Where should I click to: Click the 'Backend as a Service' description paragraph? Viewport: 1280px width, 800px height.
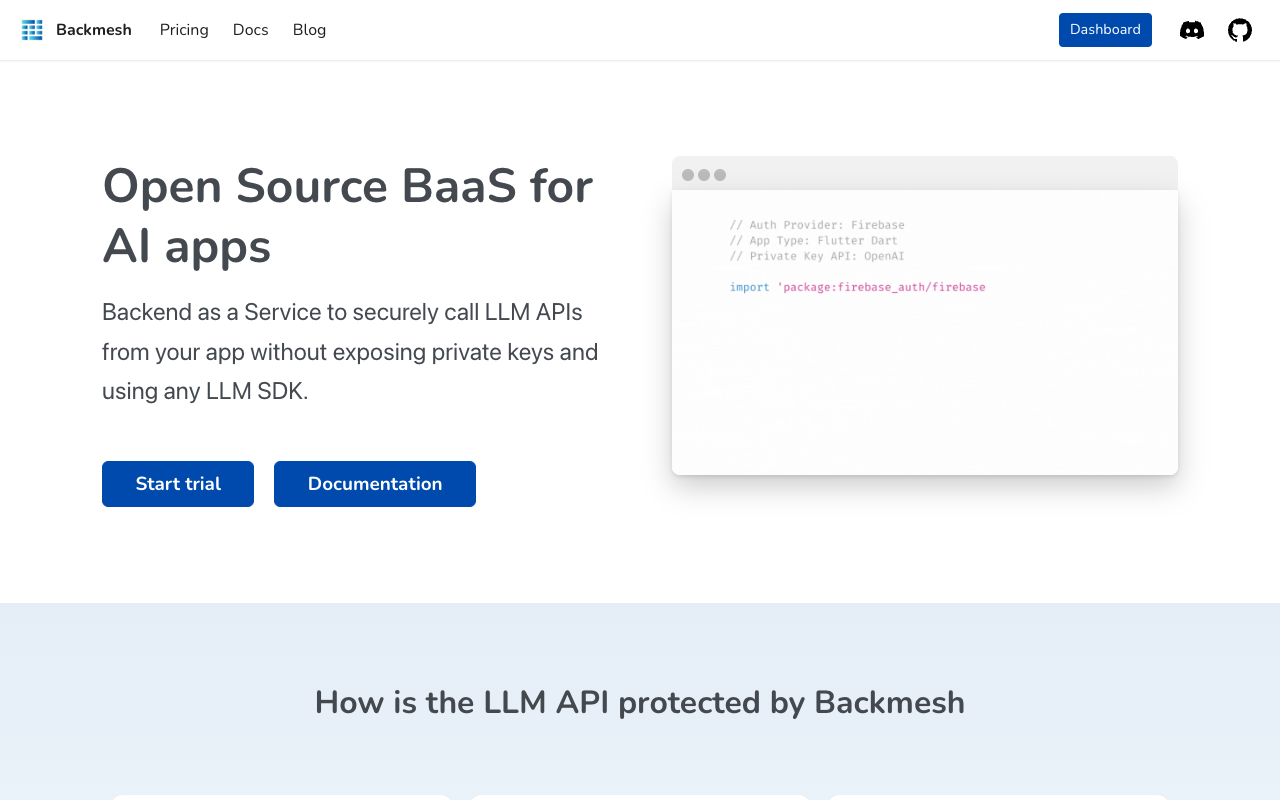coord(350,352)
